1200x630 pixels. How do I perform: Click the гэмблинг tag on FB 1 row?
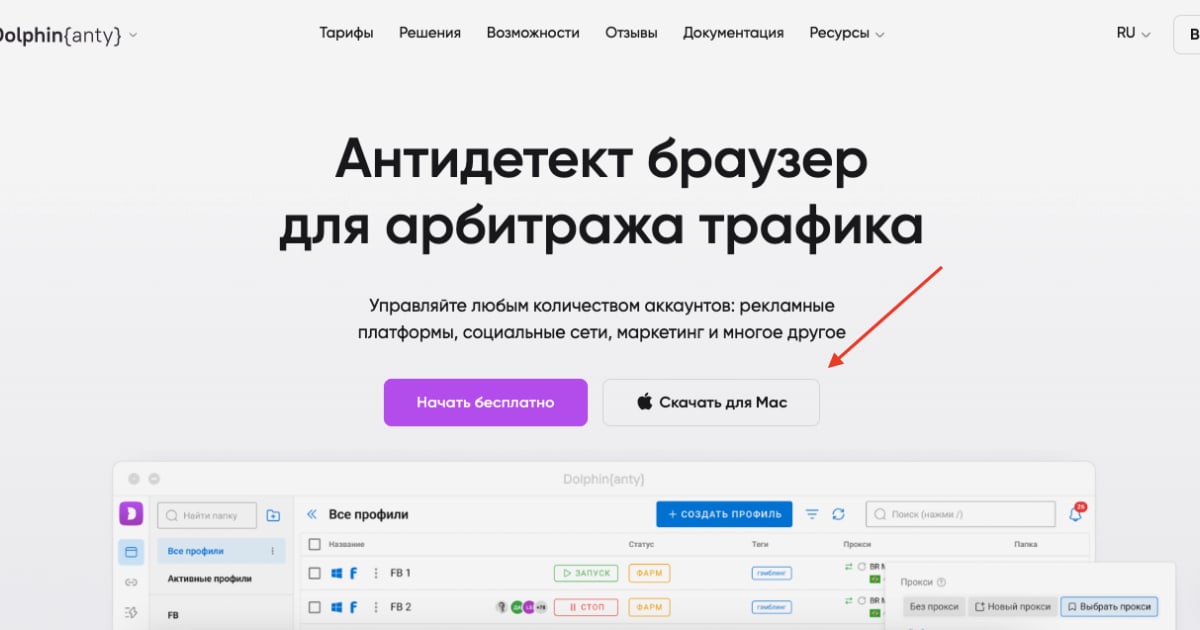tap(772, 573)
